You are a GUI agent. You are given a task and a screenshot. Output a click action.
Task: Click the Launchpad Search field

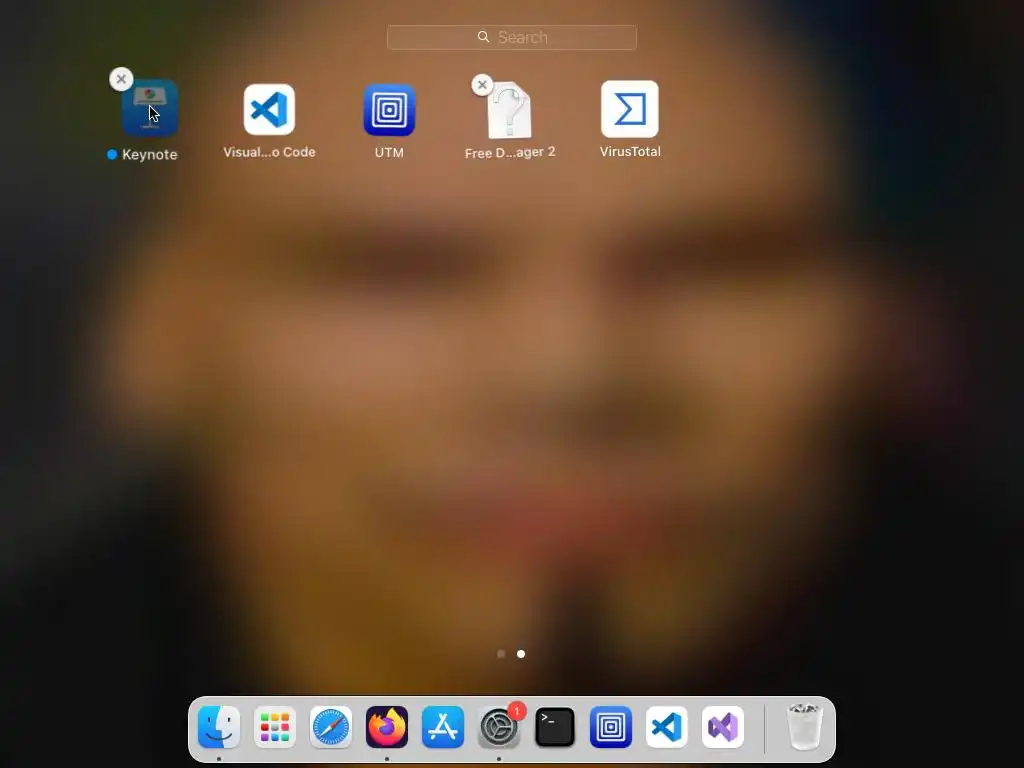(511, 37)
